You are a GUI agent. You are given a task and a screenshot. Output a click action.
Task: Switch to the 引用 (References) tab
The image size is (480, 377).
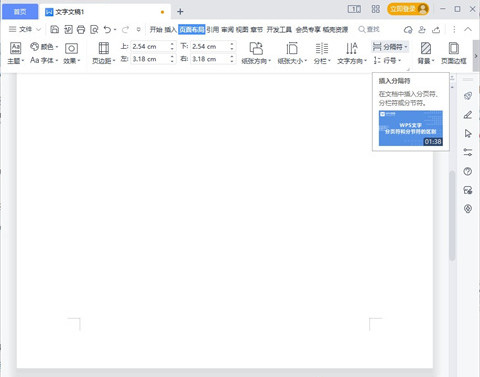click(x=213, y=30)
